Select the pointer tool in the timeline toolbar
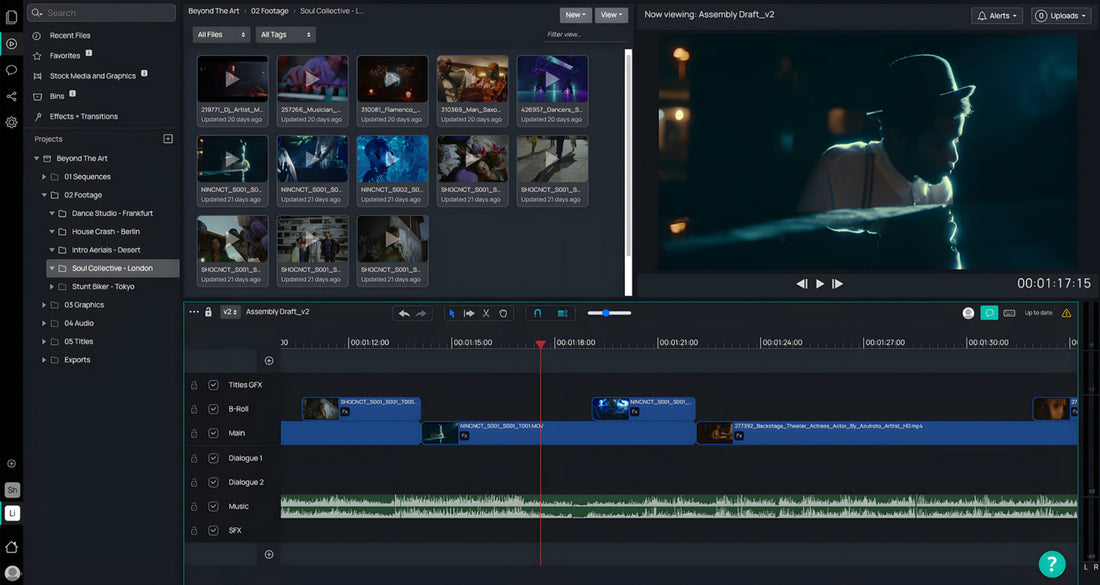This screenshot has height=585, width=1100. tap(453, 312)
